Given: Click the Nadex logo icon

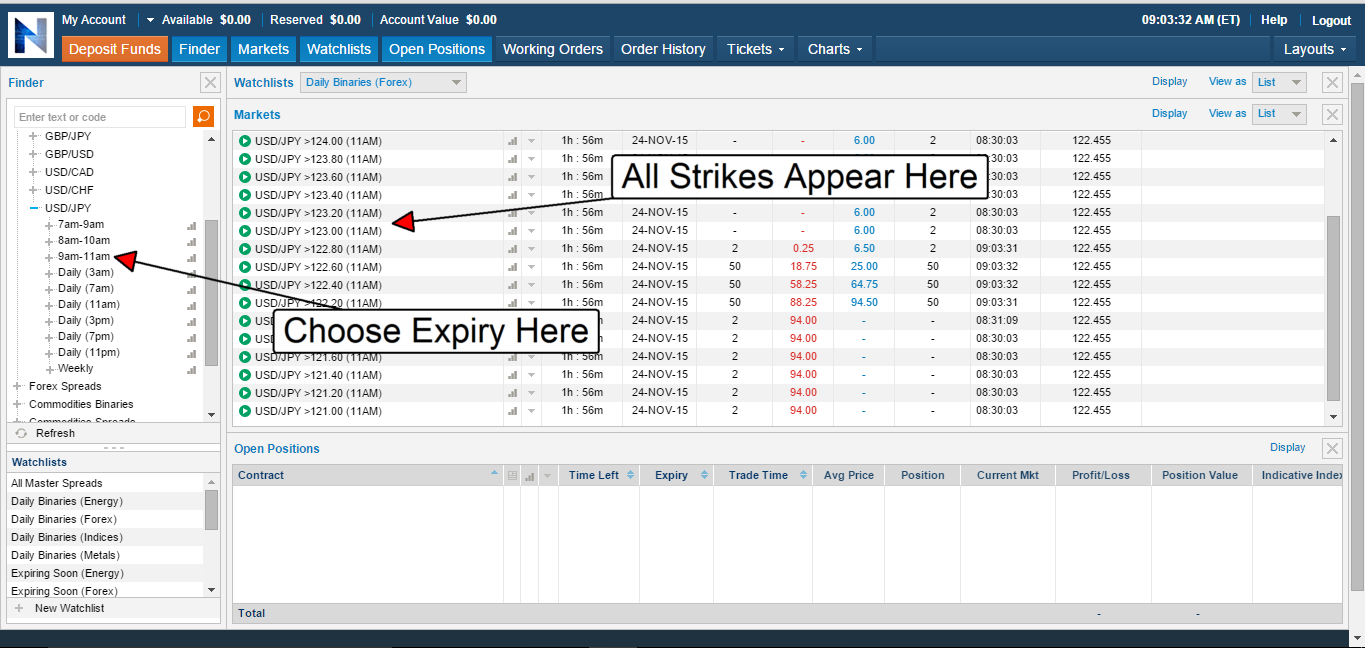Looking at the screenshot, I should tap(30, 35).
